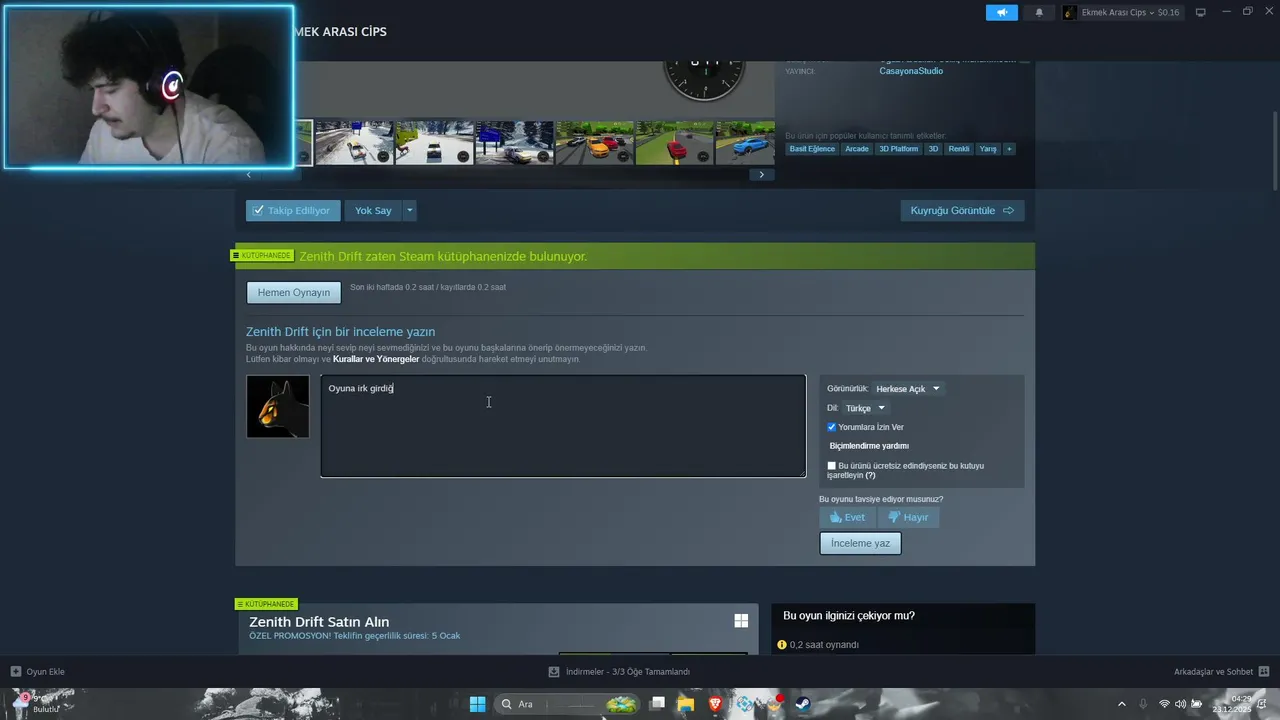Open Ekmek Arası Cips account menu
Viewport: 1280px width, 720px height.
coord(1121,12)
